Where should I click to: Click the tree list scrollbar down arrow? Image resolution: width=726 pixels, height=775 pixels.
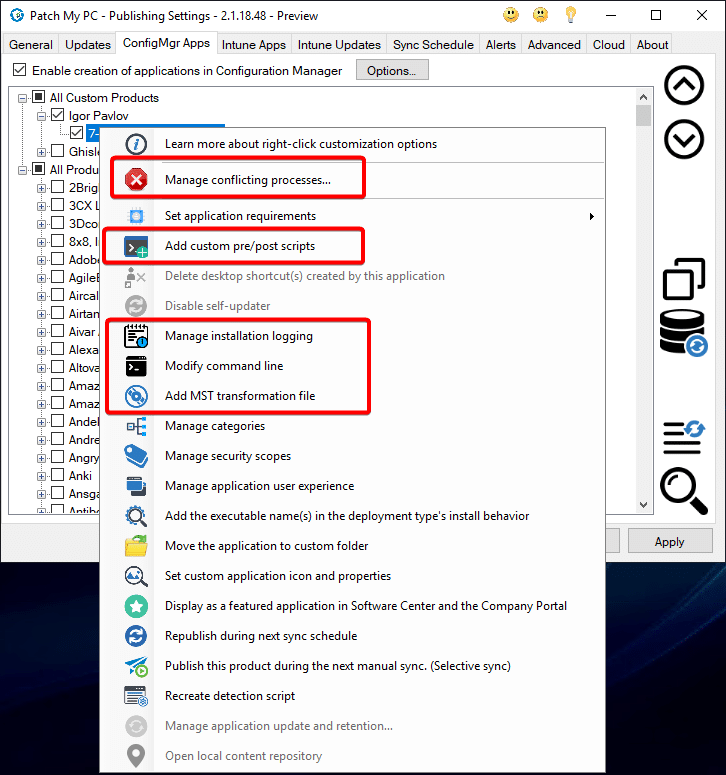(643, 506)
